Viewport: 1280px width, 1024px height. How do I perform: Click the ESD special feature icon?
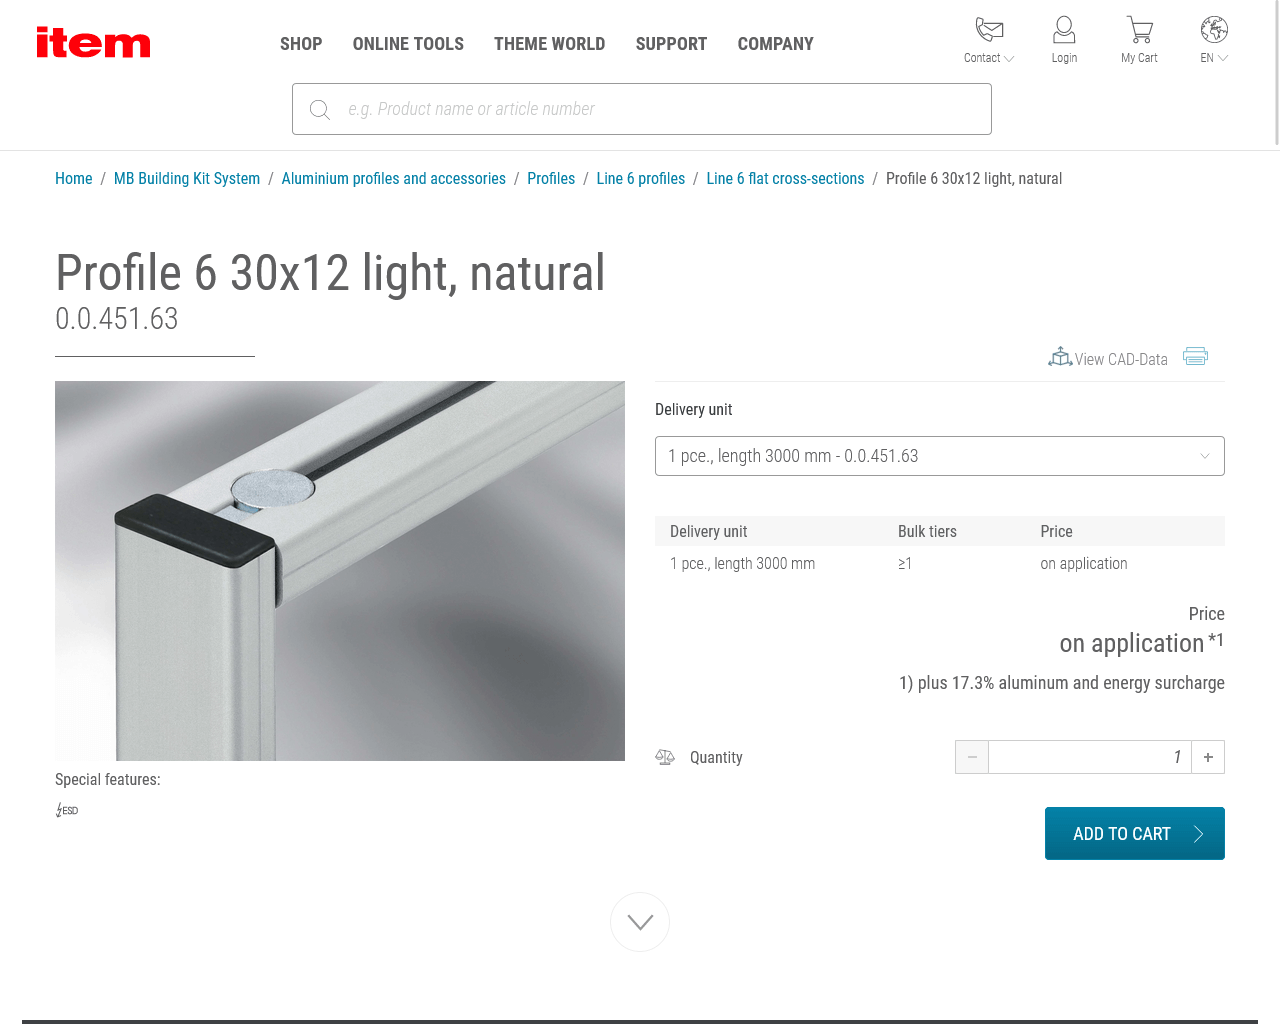pyautogui.click(x=67, y=810)
